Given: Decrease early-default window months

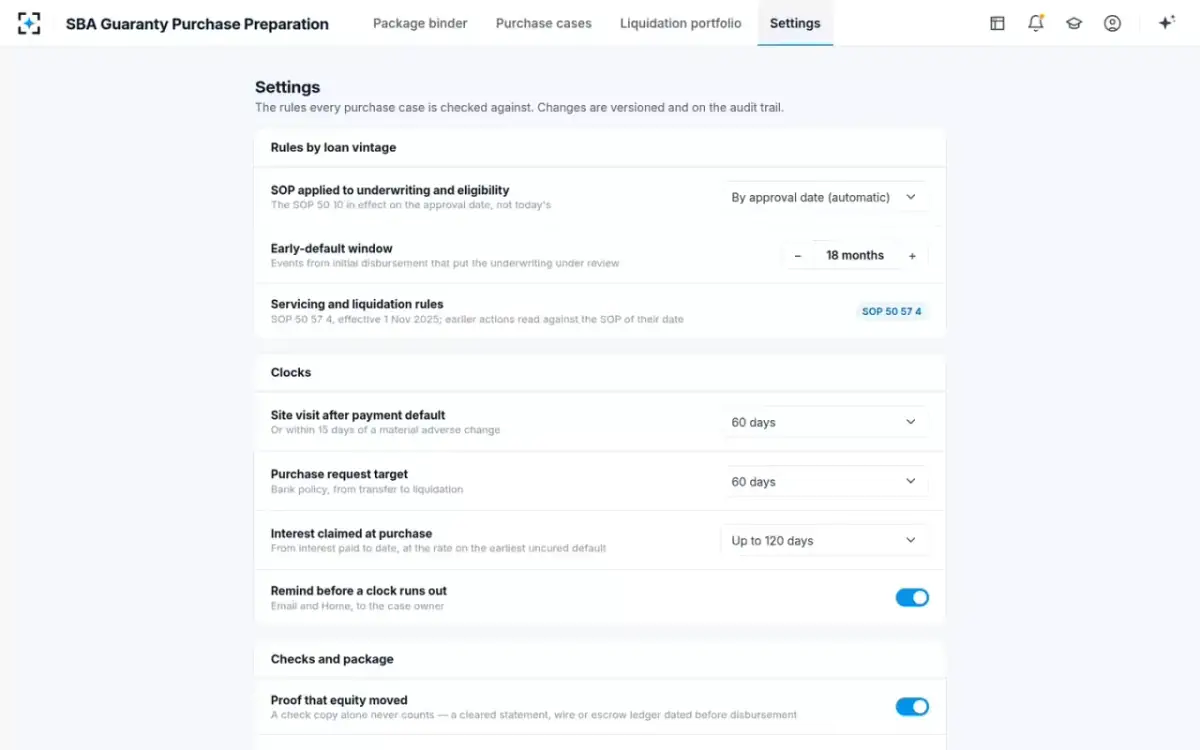Looking at the screenshot, I should pos(798,256).
